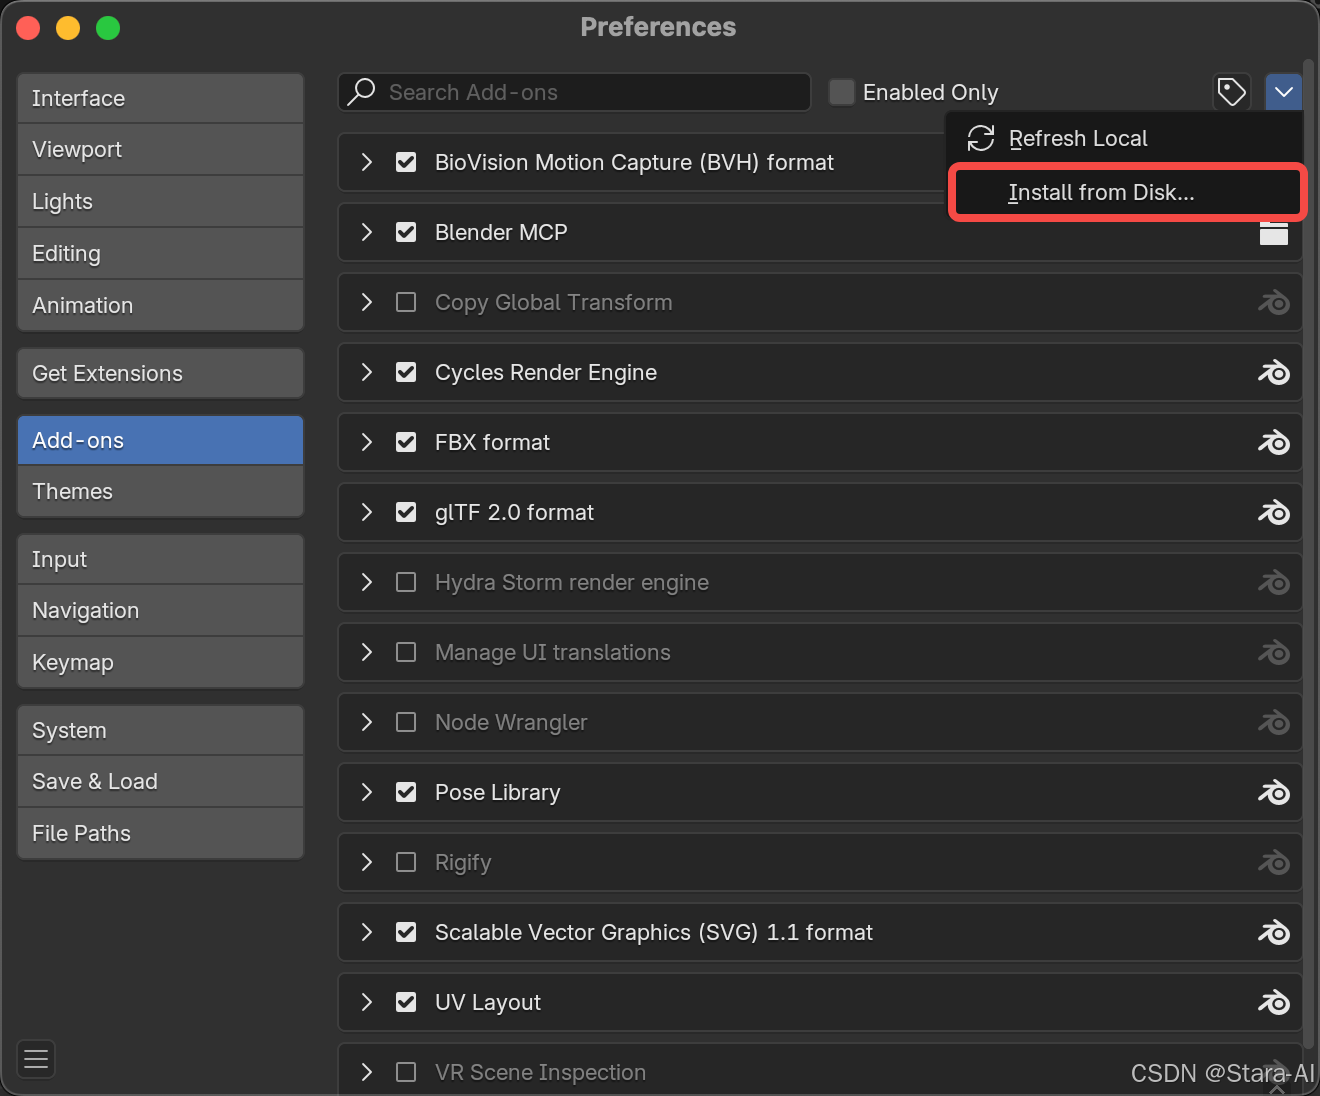The height and width of the screenshot is (1096, 1320).
Task: Click Blender logo icon on Node Wrangler row
Action: point(1274,722)
